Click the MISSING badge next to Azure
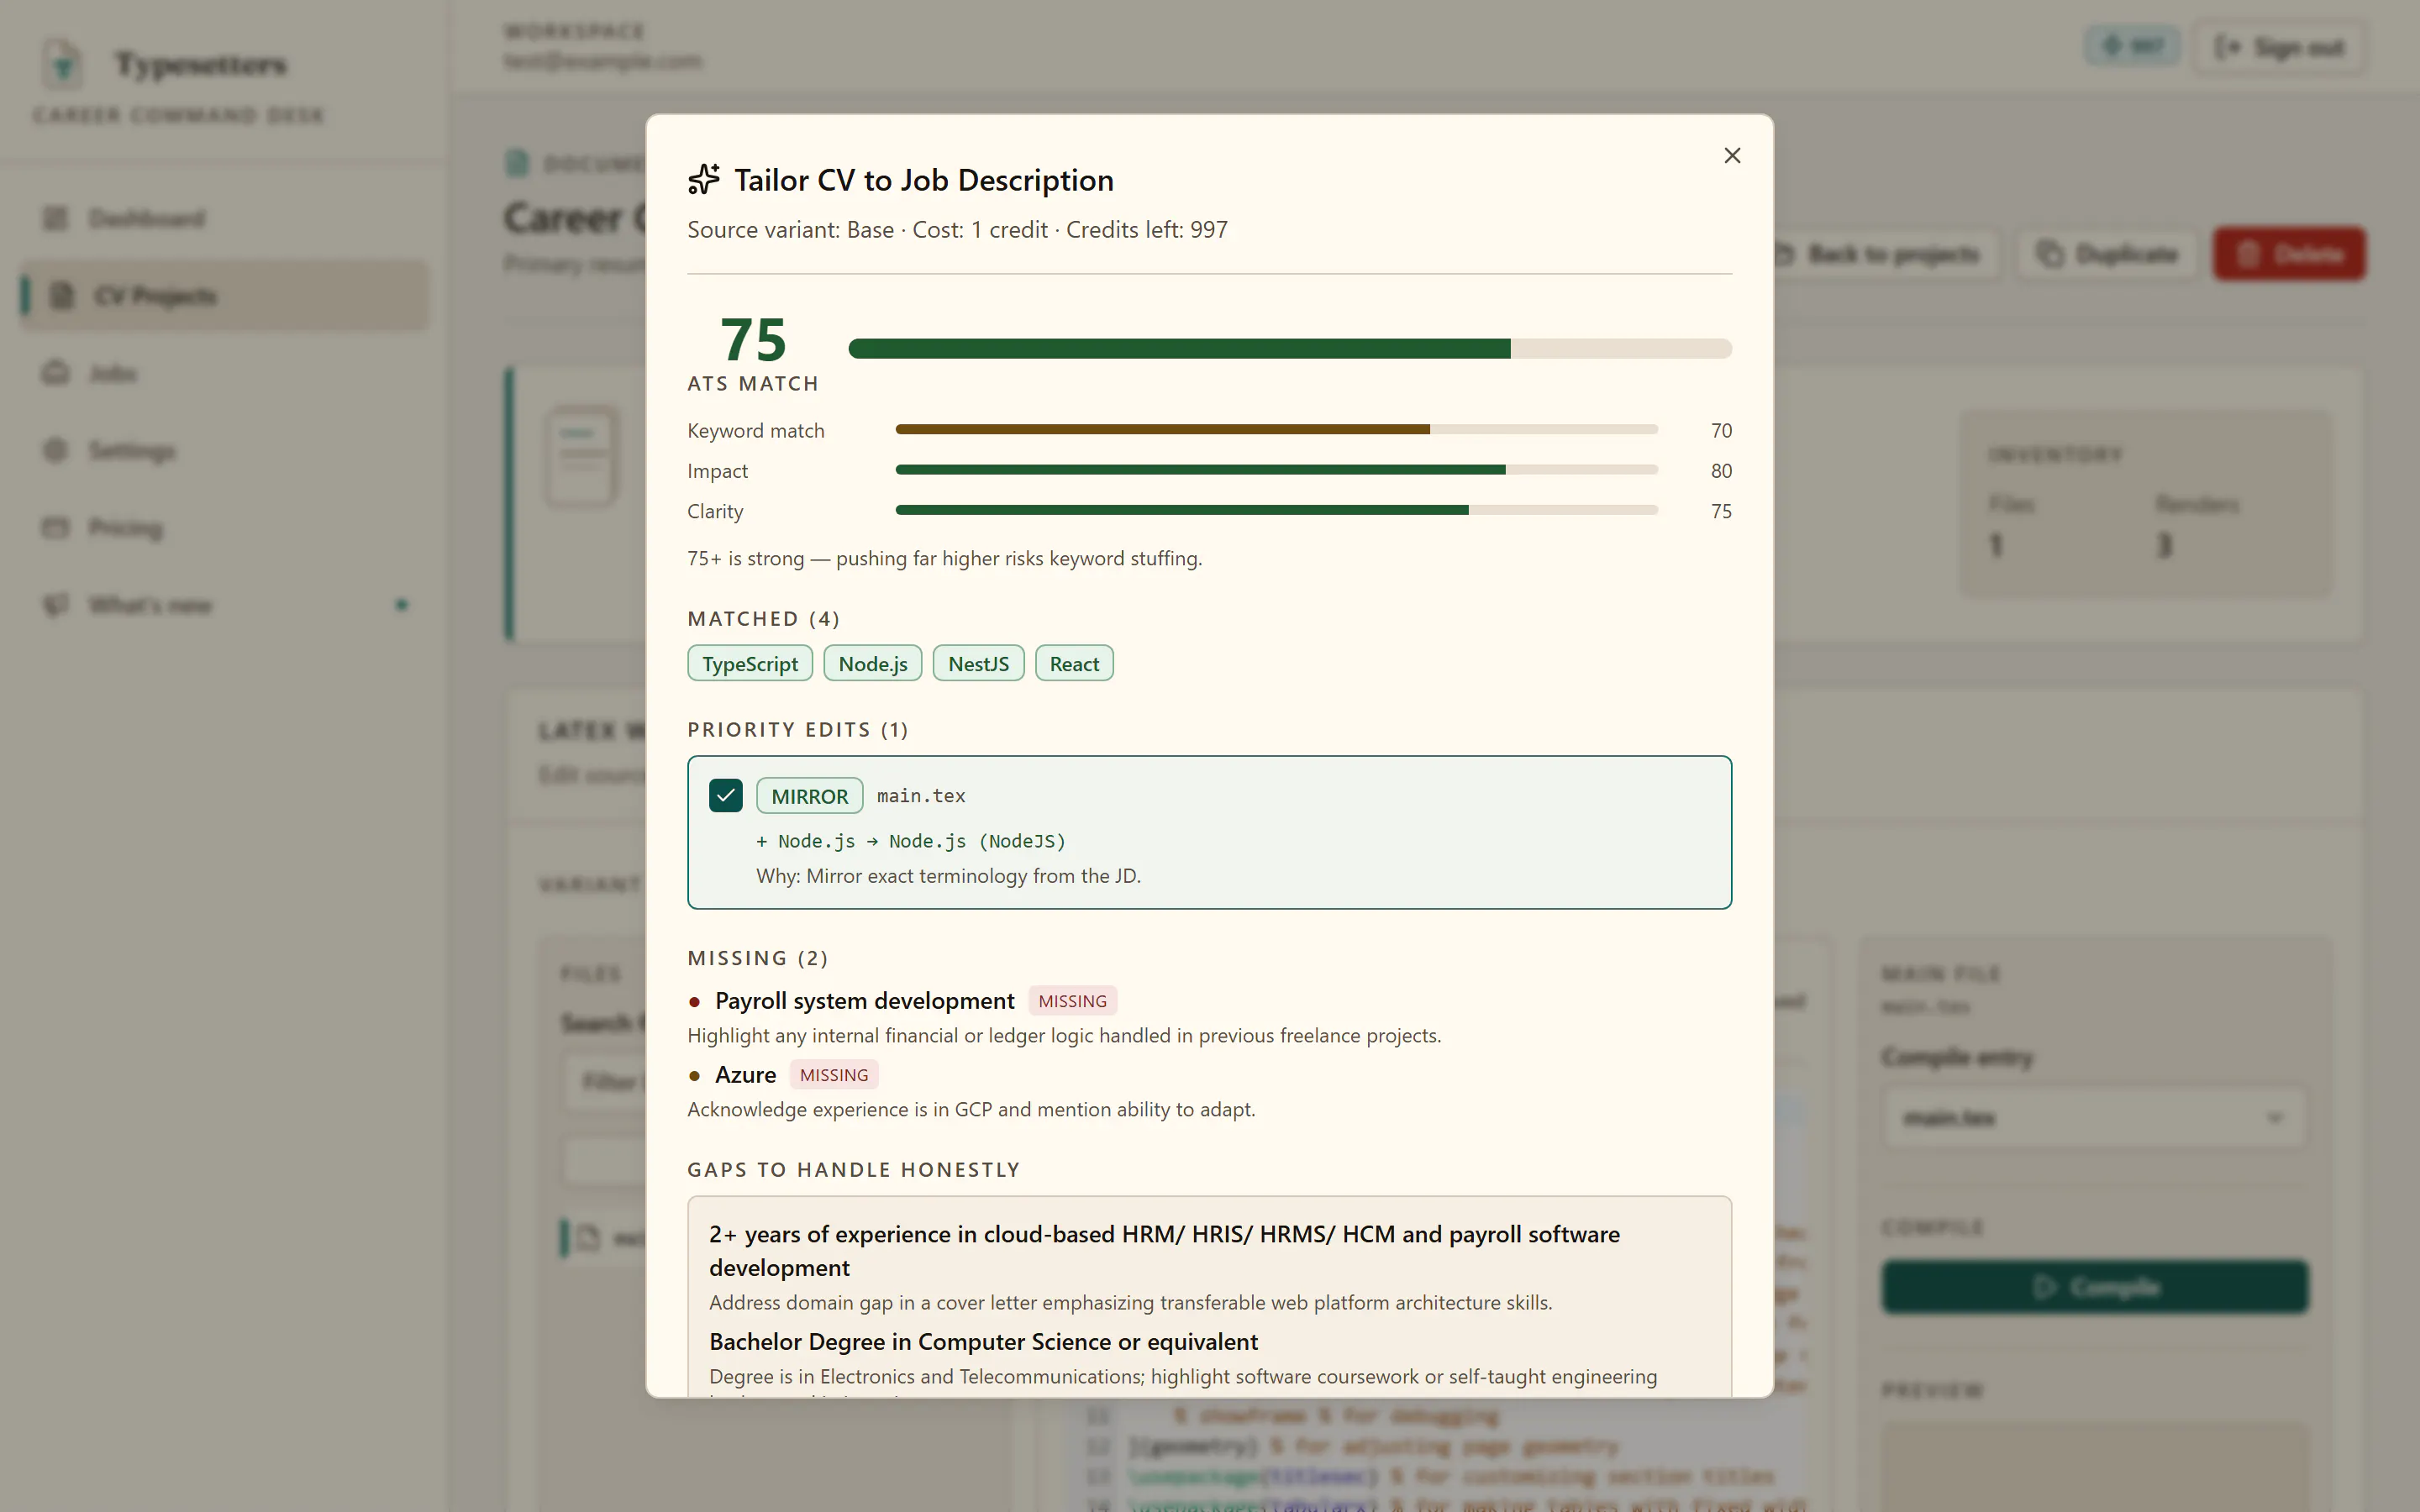The width and height of the screenshot is (2420, 1512). [x=834, y=1075]
